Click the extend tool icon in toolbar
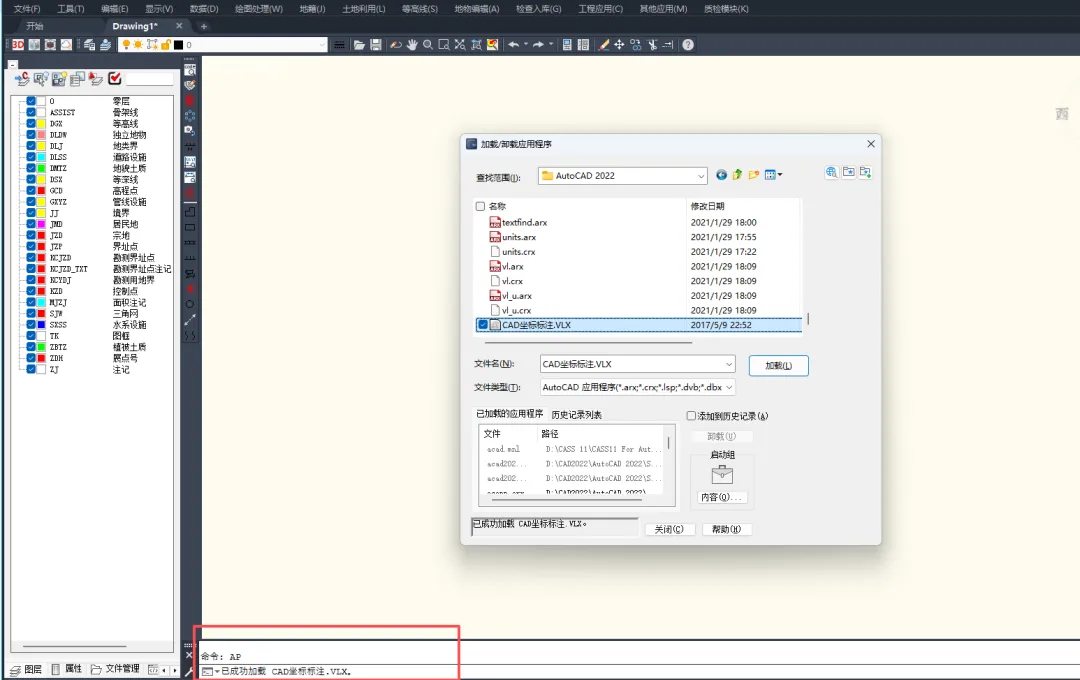 point(668,45)
